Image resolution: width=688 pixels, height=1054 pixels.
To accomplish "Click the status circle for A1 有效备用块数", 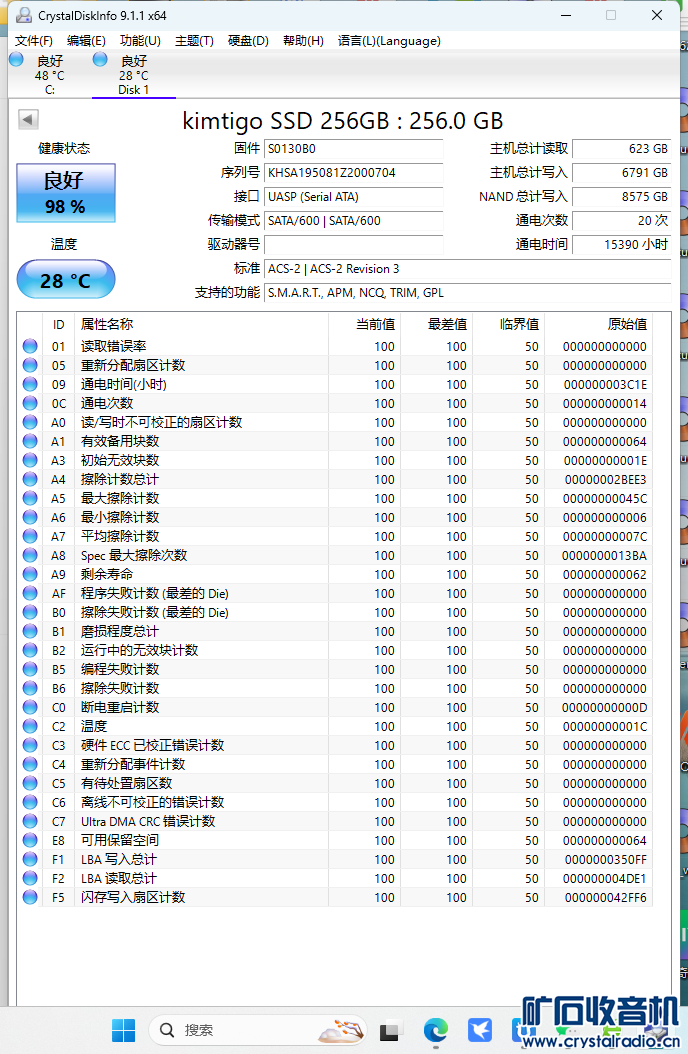I will [x=30, y=441].
